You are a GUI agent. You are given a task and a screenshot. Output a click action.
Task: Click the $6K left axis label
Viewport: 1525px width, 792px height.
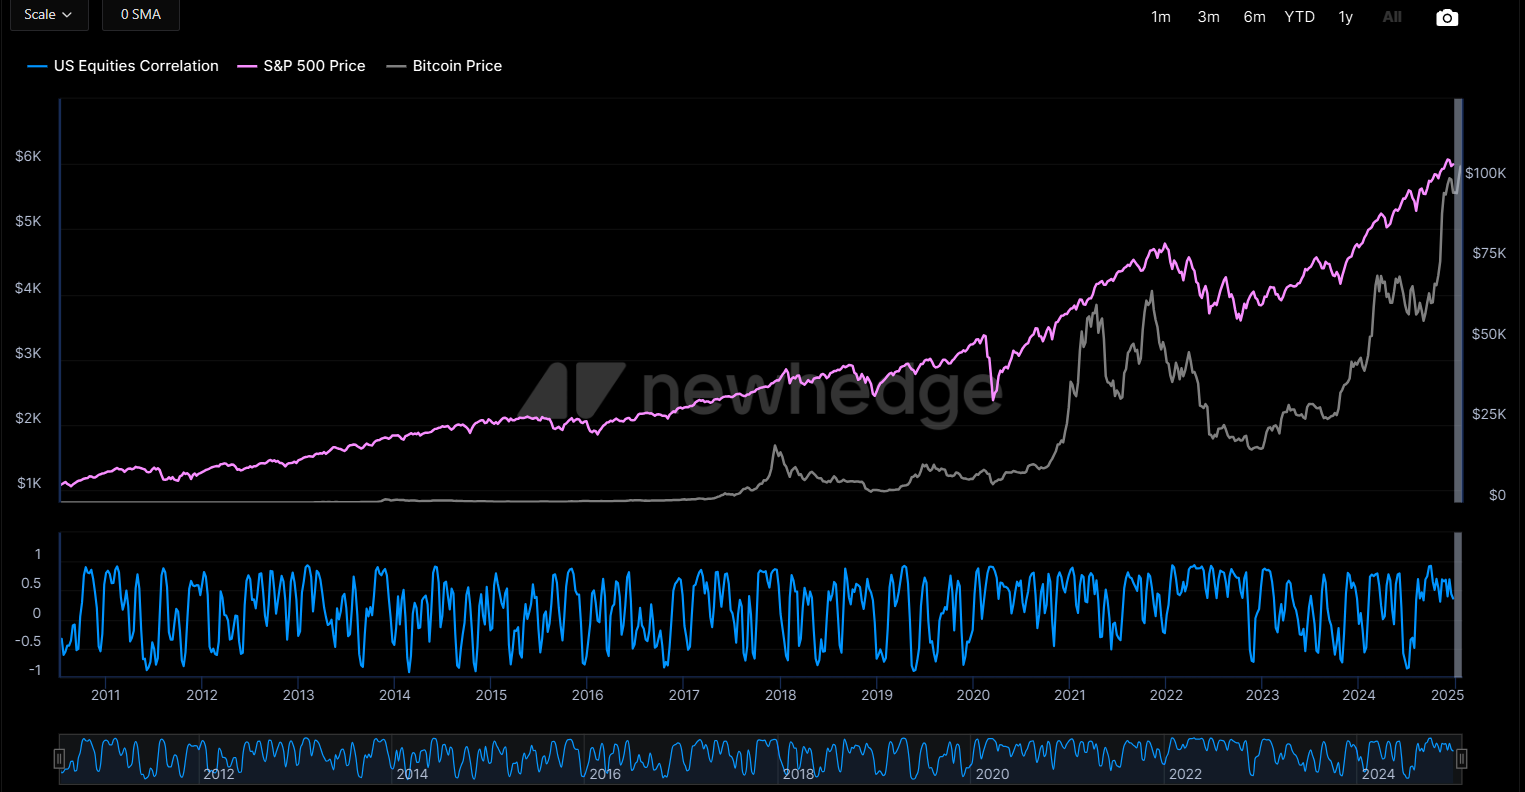point(28,157)
